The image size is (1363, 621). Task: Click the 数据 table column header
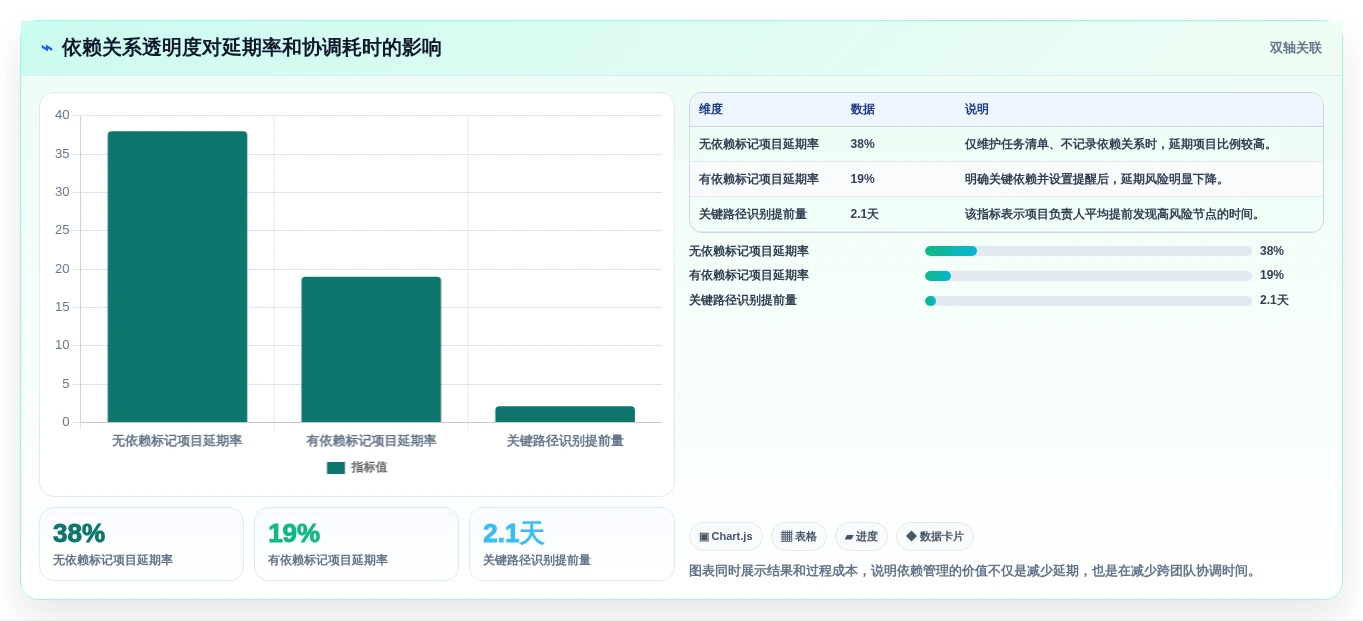[x=862, y=109]
